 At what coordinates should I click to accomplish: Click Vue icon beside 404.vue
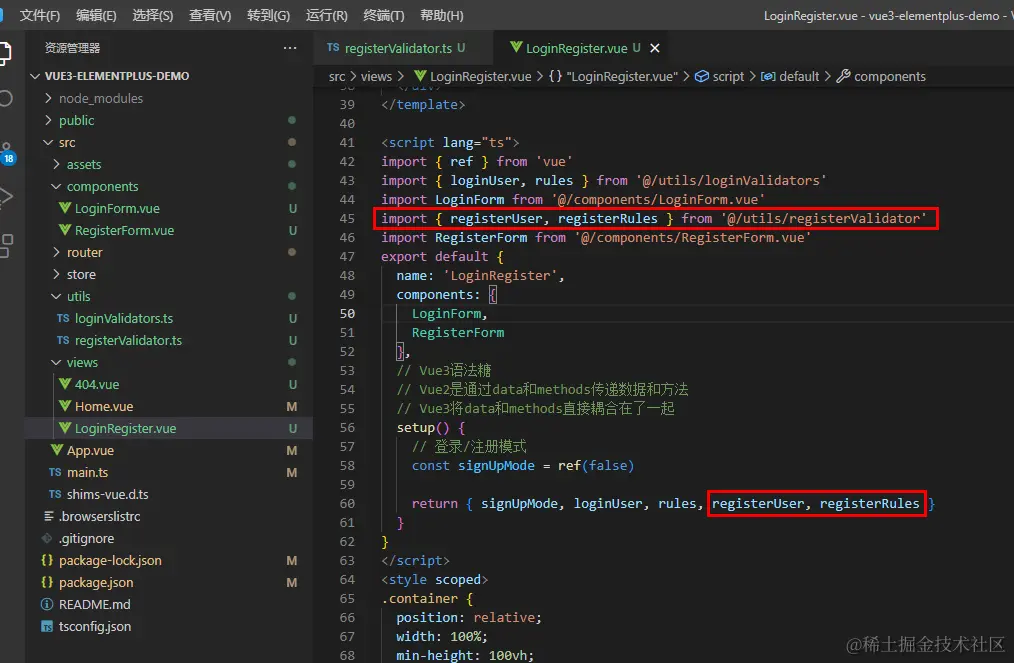[65, 384]
